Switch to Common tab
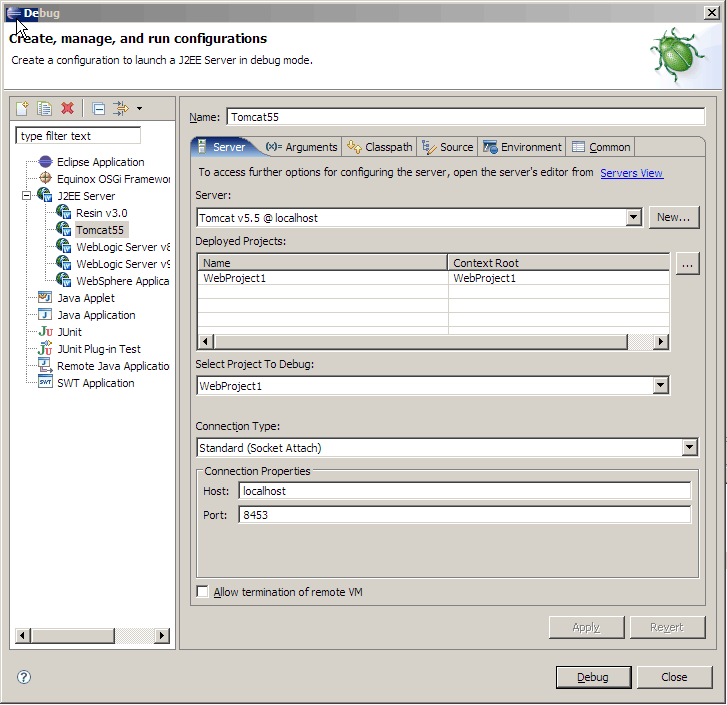 pos(601,147)
